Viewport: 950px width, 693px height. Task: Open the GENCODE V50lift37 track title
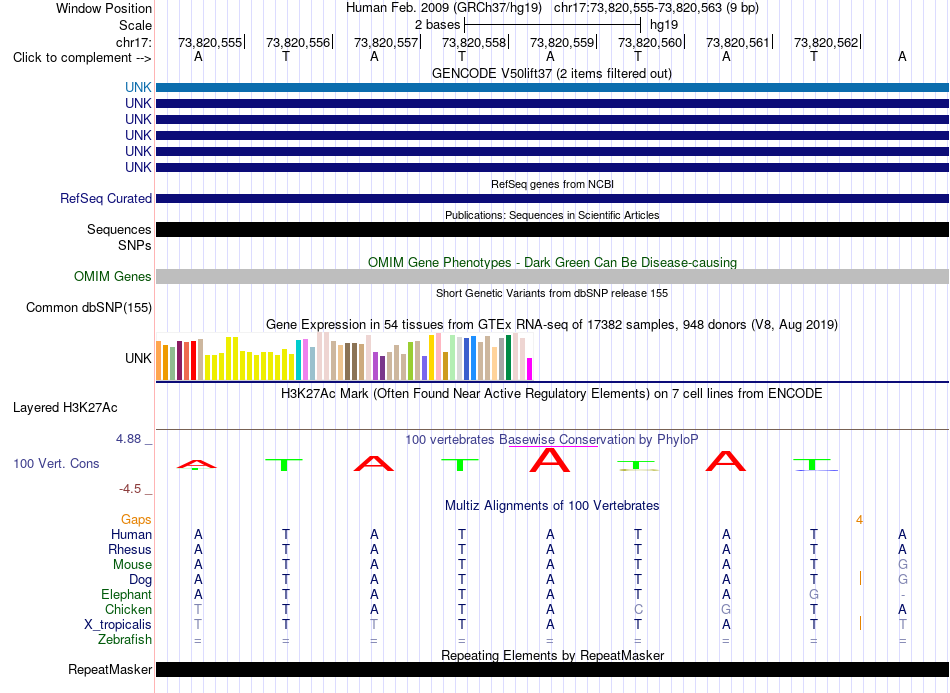552,73
